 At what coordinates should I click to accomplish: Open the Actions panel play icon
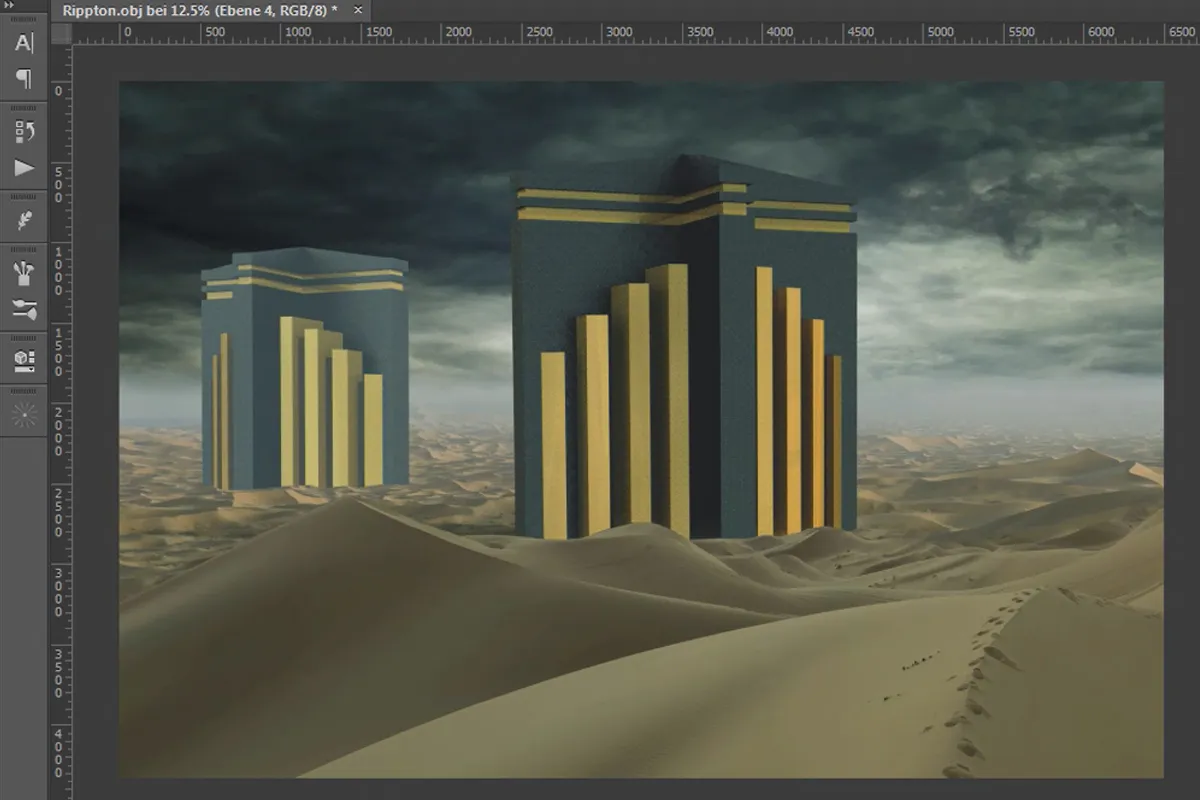[24, 168]
